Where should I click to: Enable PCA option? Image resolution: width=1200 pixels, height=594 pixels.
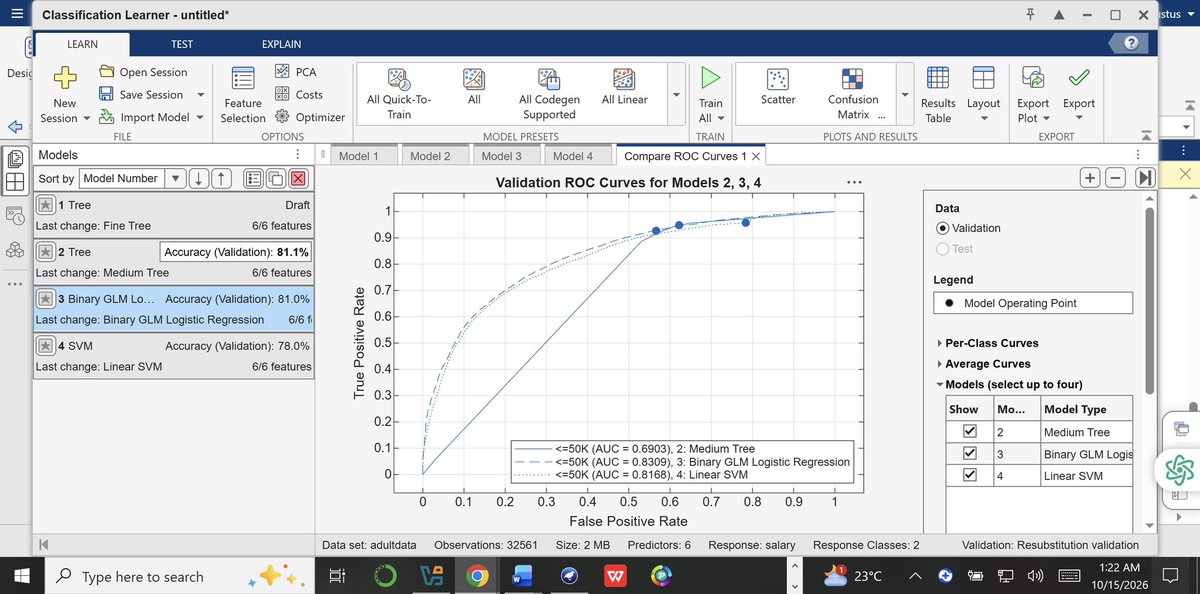click(297, 72)
